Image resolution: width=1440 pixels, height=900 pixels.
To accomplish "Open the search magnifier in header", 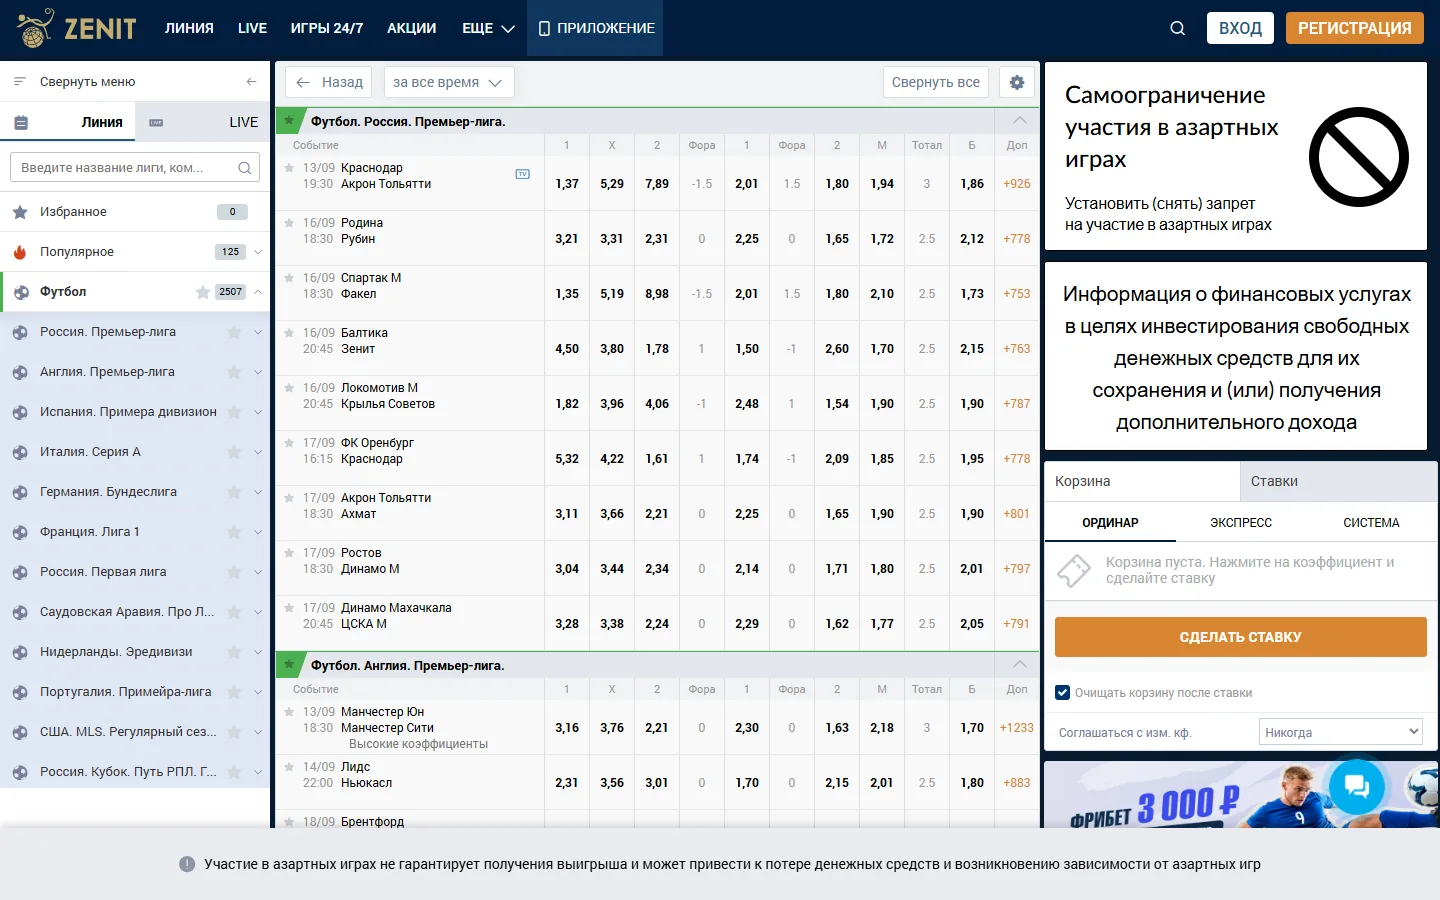I will [1178, 28].
